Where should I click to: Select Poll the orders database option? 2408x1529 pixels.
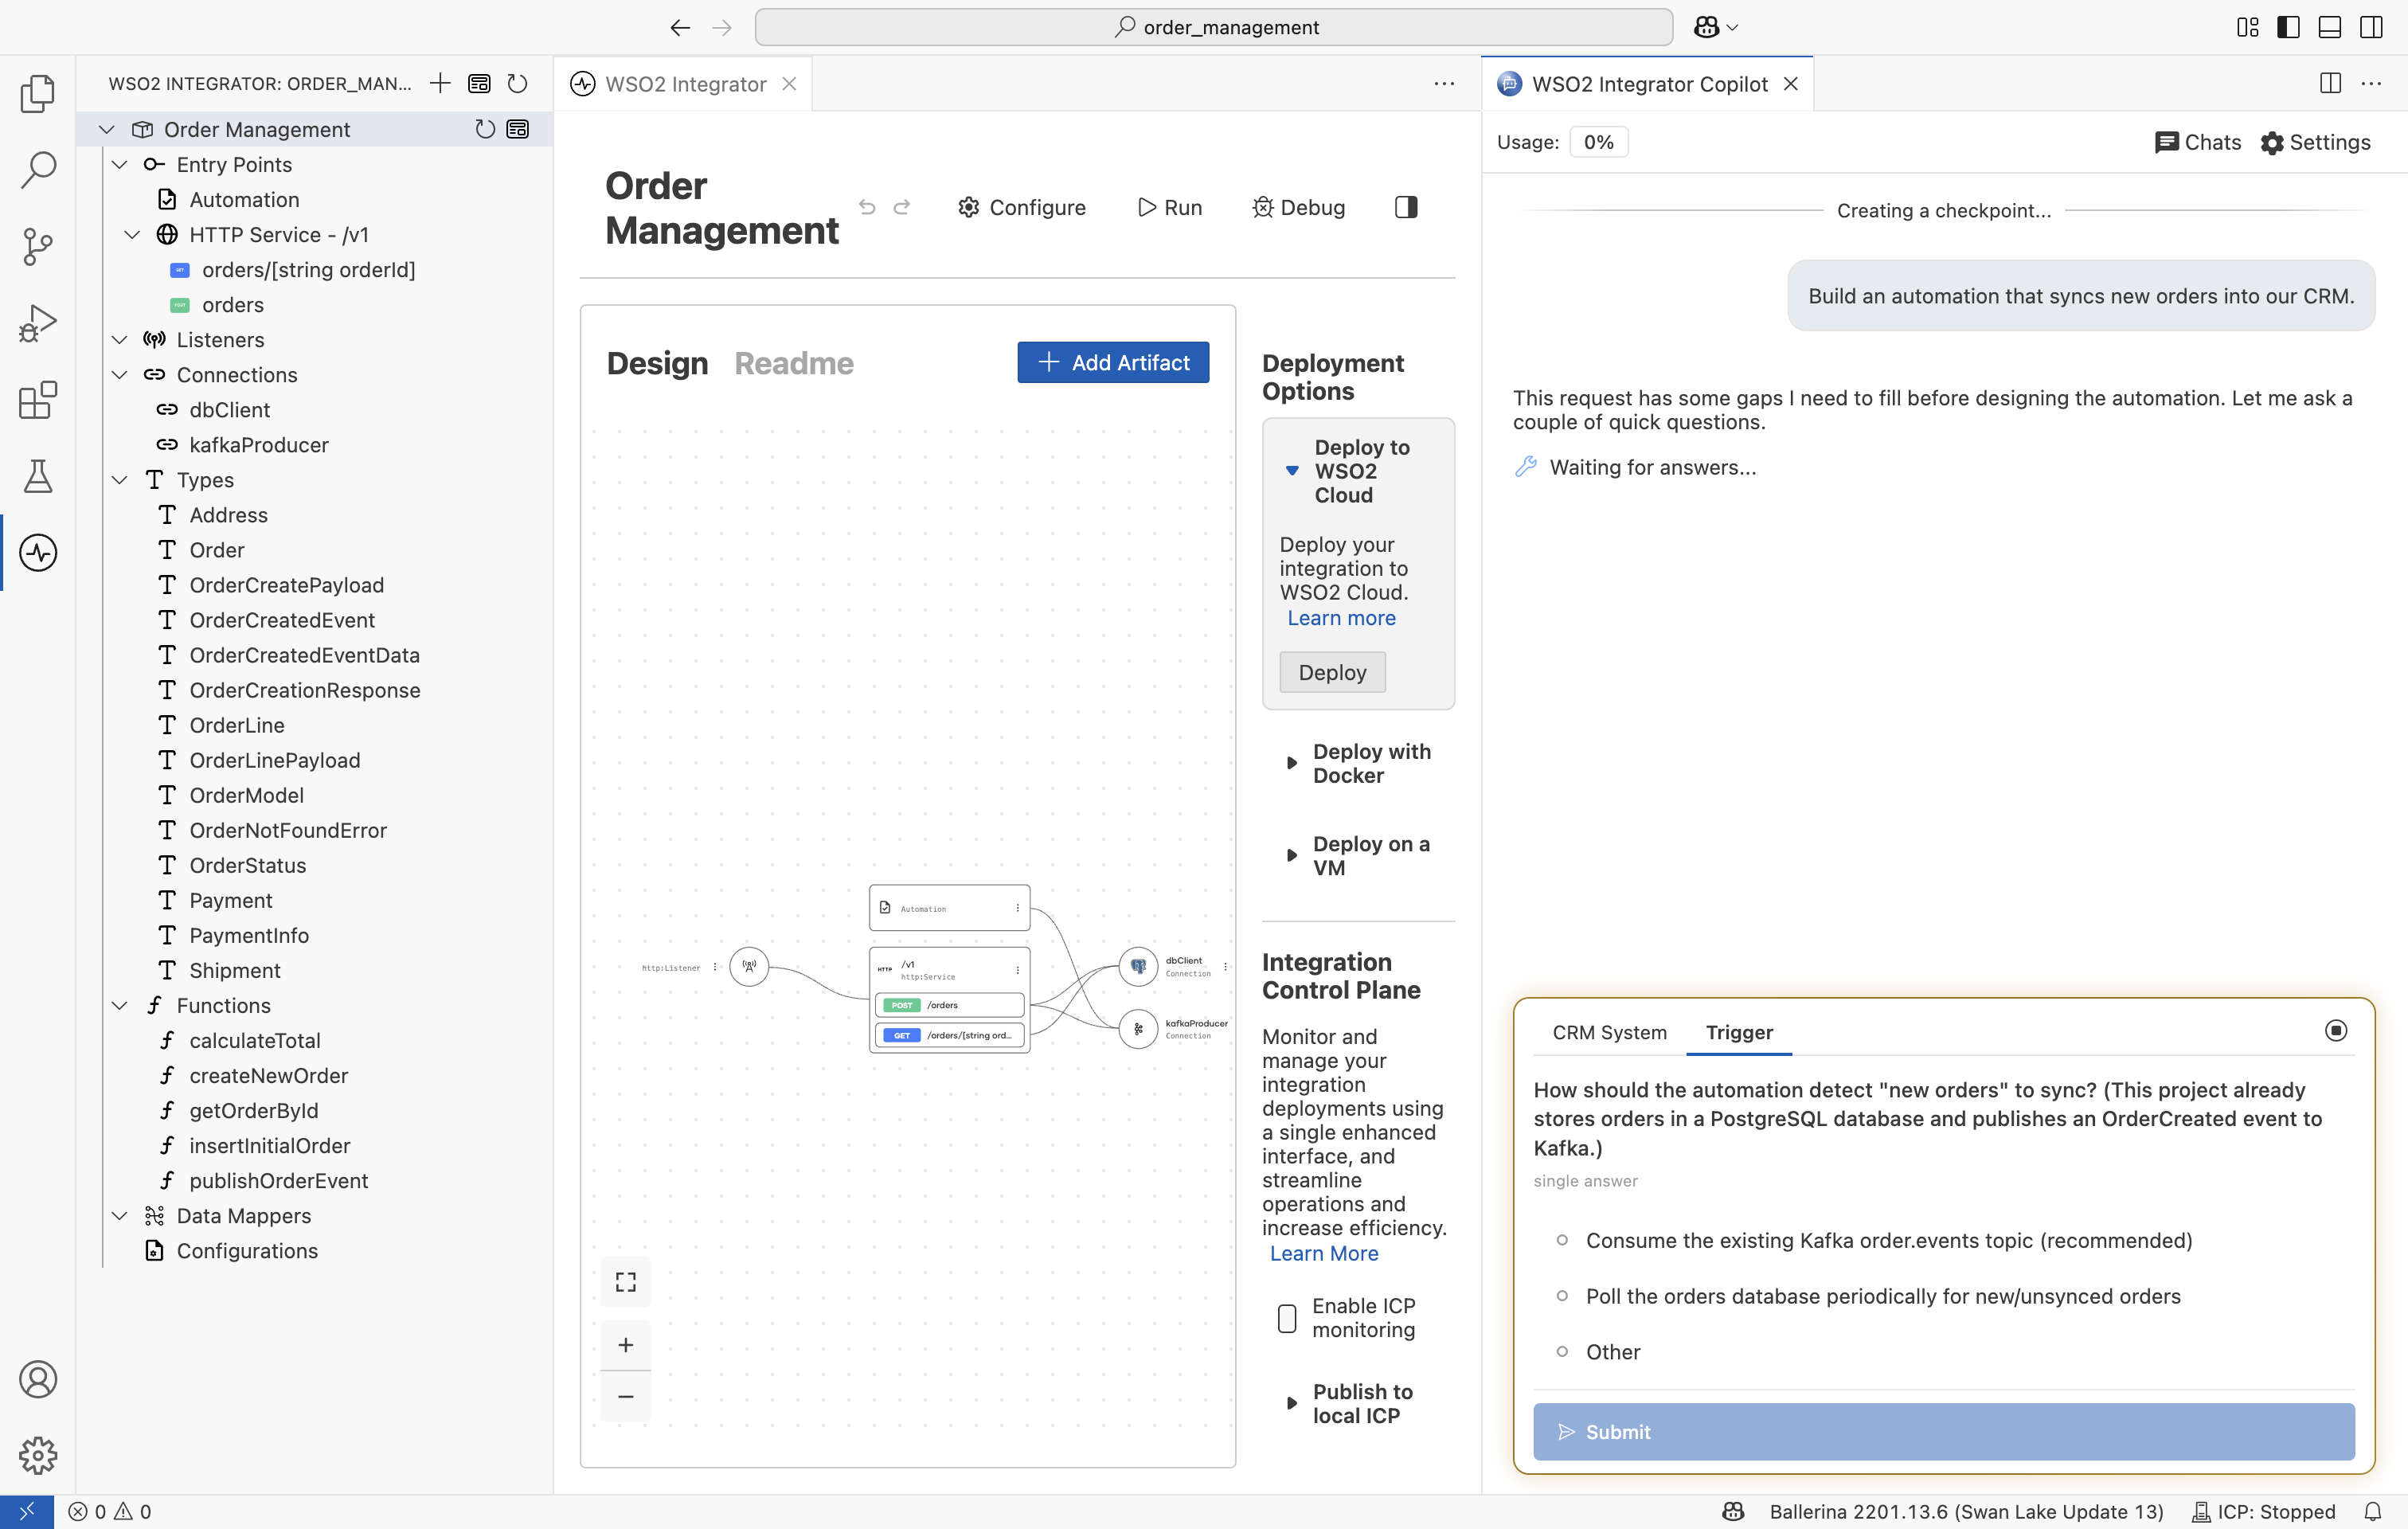pyautogui.click(x=1562, y=1296)
